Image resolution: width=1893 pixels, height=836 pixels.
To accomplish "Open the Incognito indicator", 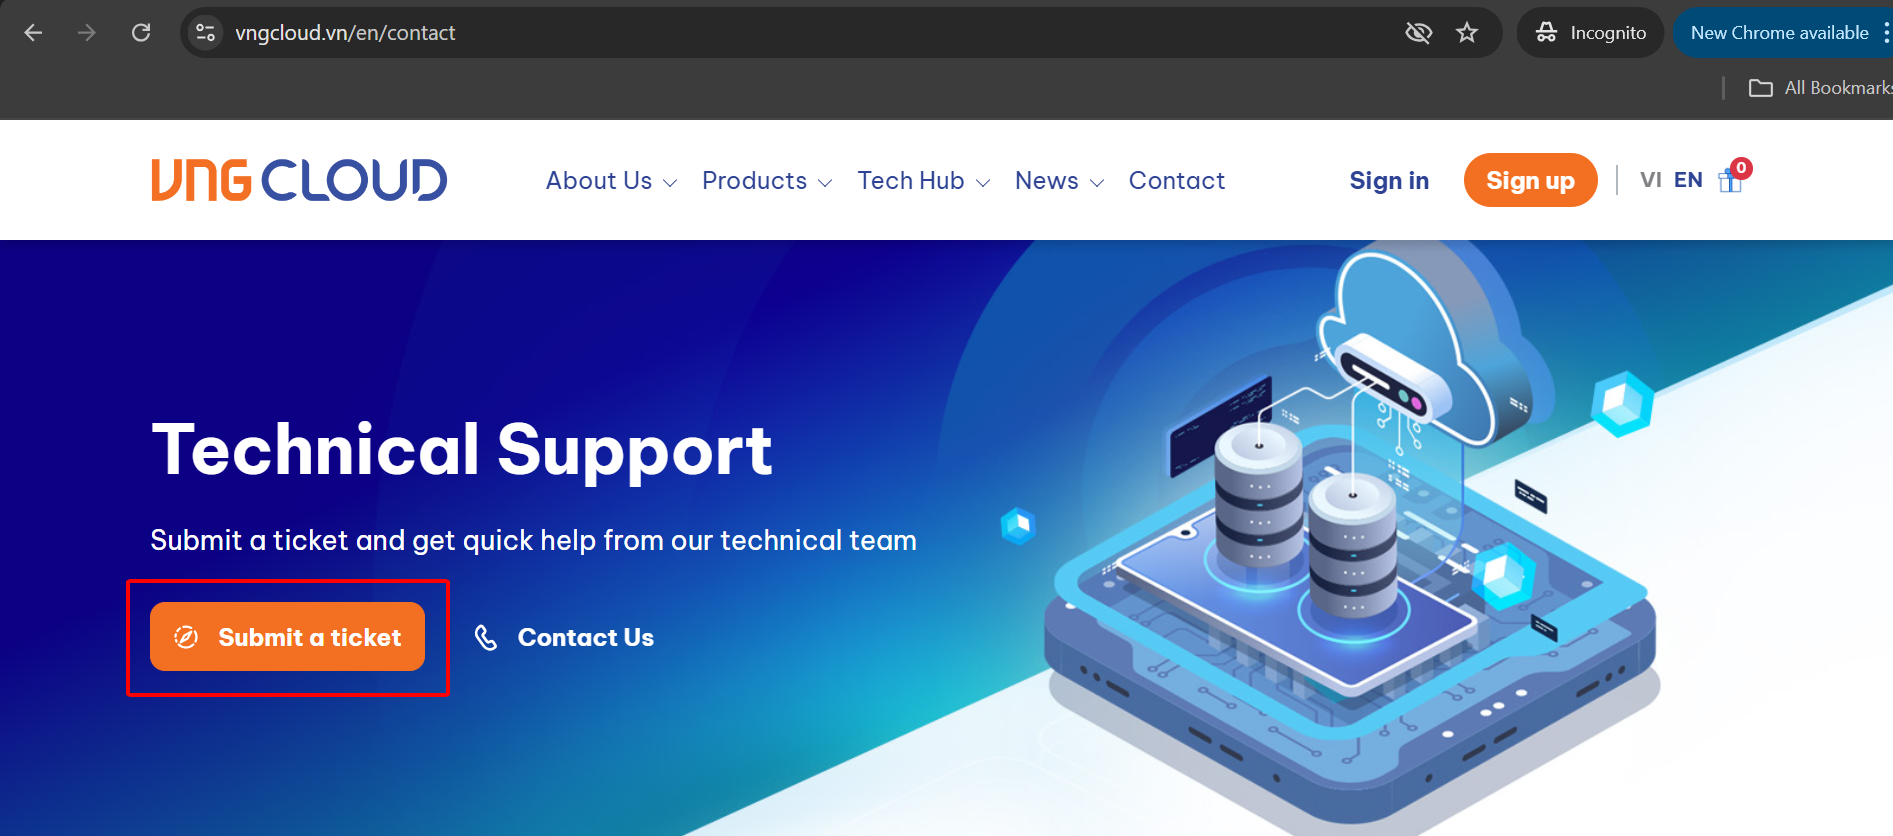I will [1590, 33].
